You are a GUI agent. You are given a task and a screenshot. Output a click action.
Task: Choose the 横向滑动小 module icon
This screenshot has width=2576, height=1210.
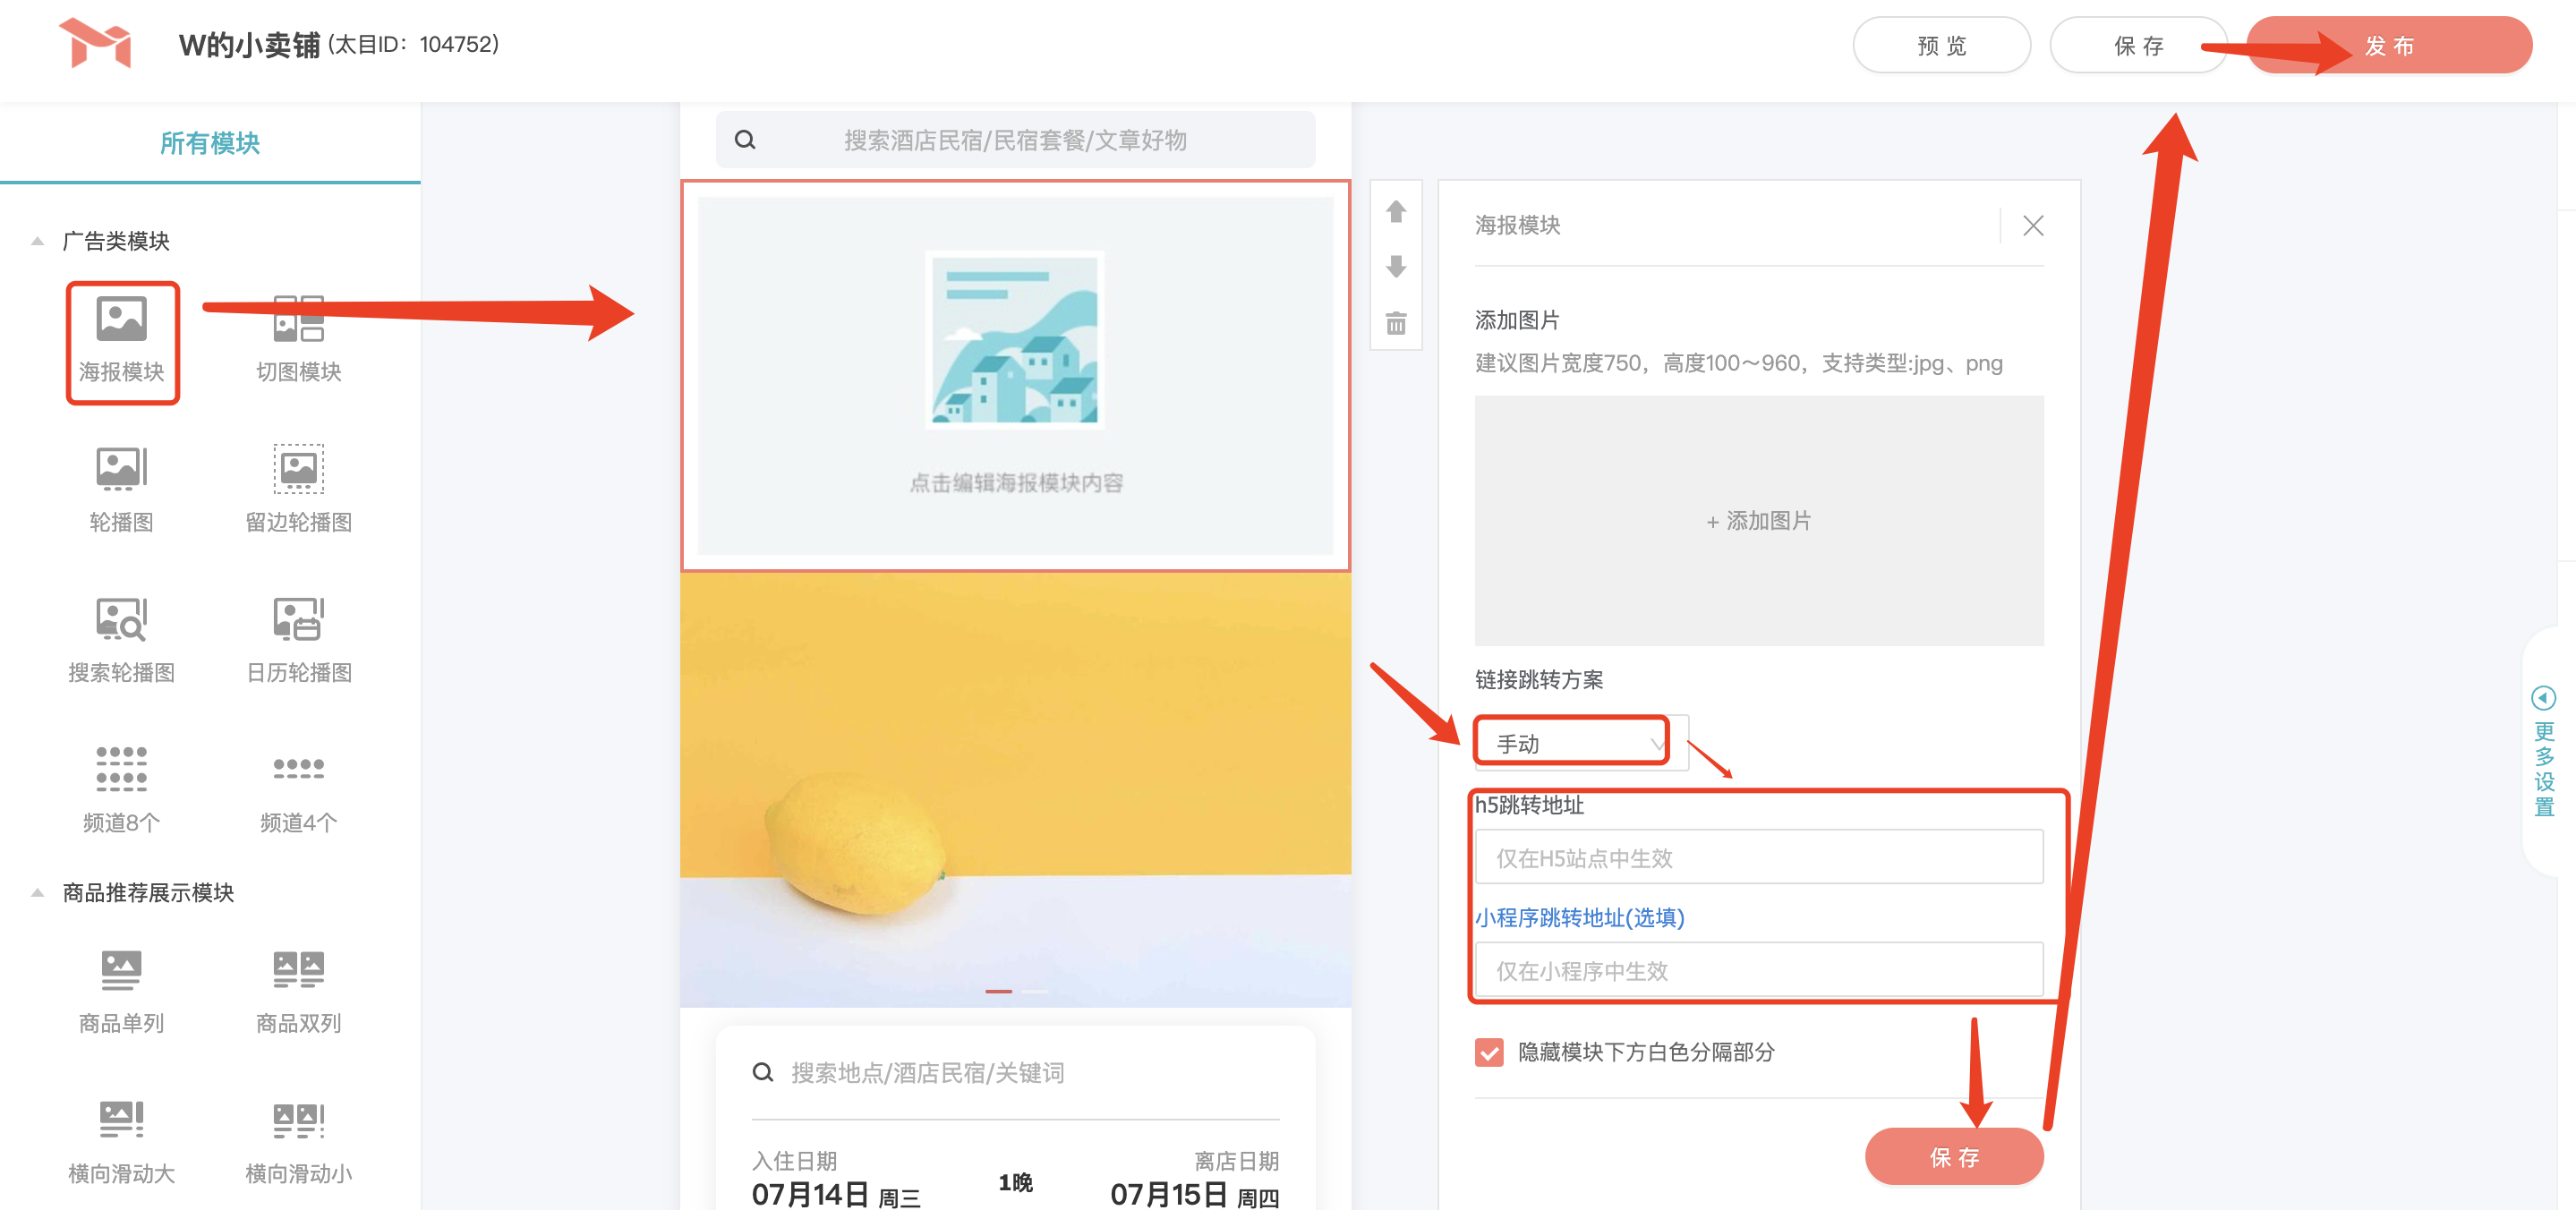pyautogui.click(x=298, y=1120)
